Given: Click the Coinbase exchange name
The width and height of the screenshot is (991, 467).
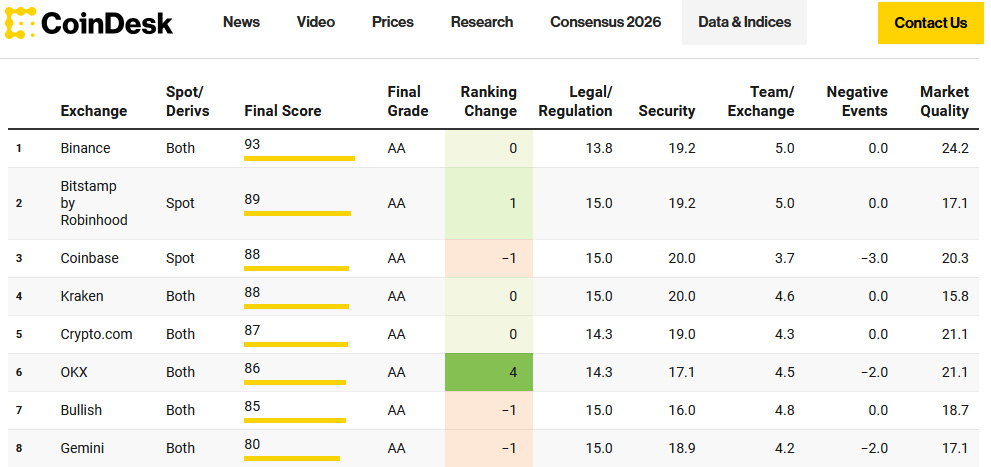Looking at the screenshot, I should [x=89, y=258].
